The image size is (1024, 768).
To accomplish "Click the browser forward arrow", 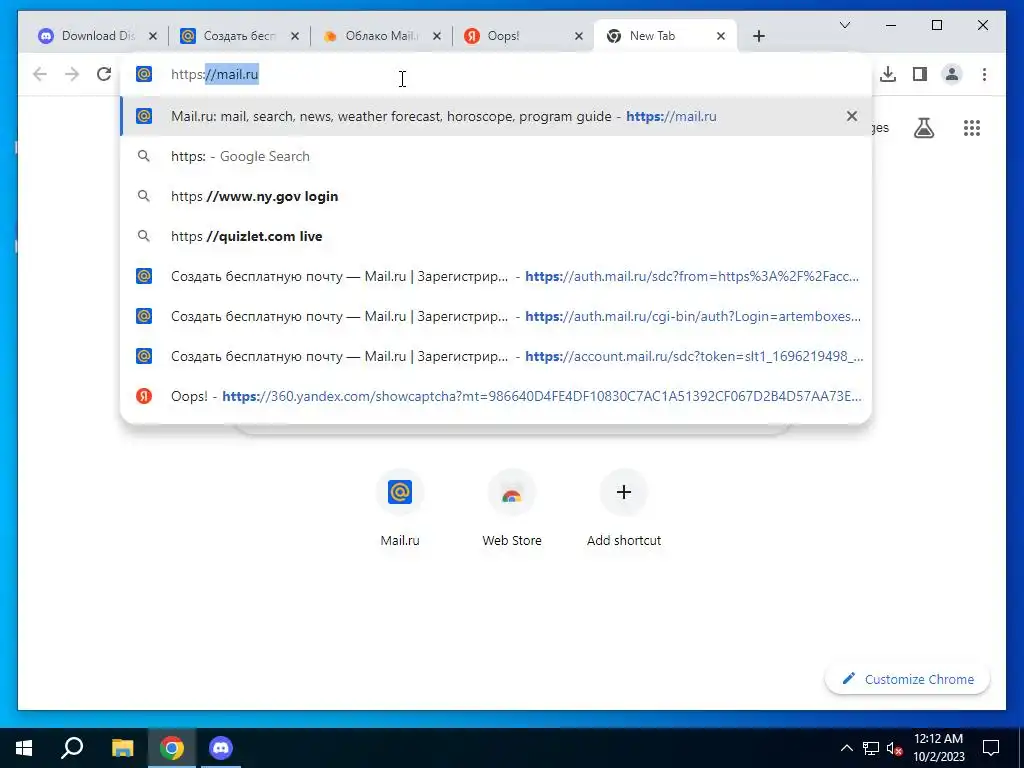I will (x=72, y=74).
